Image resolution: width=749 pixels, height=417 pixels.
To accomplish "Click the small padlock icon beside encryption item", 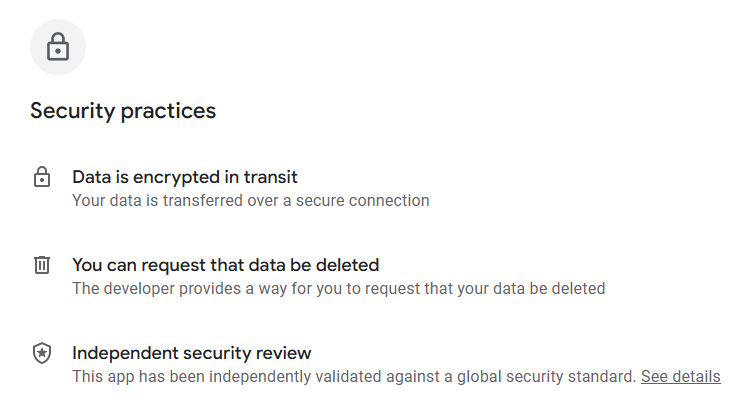I will click(x=42, y=178).
